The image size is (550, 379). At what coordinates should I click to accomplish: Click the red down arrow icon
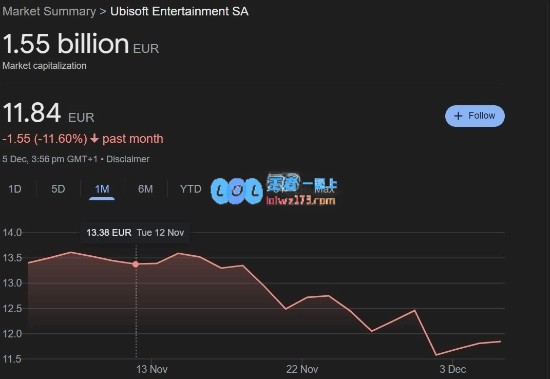(x=94, y=139)
